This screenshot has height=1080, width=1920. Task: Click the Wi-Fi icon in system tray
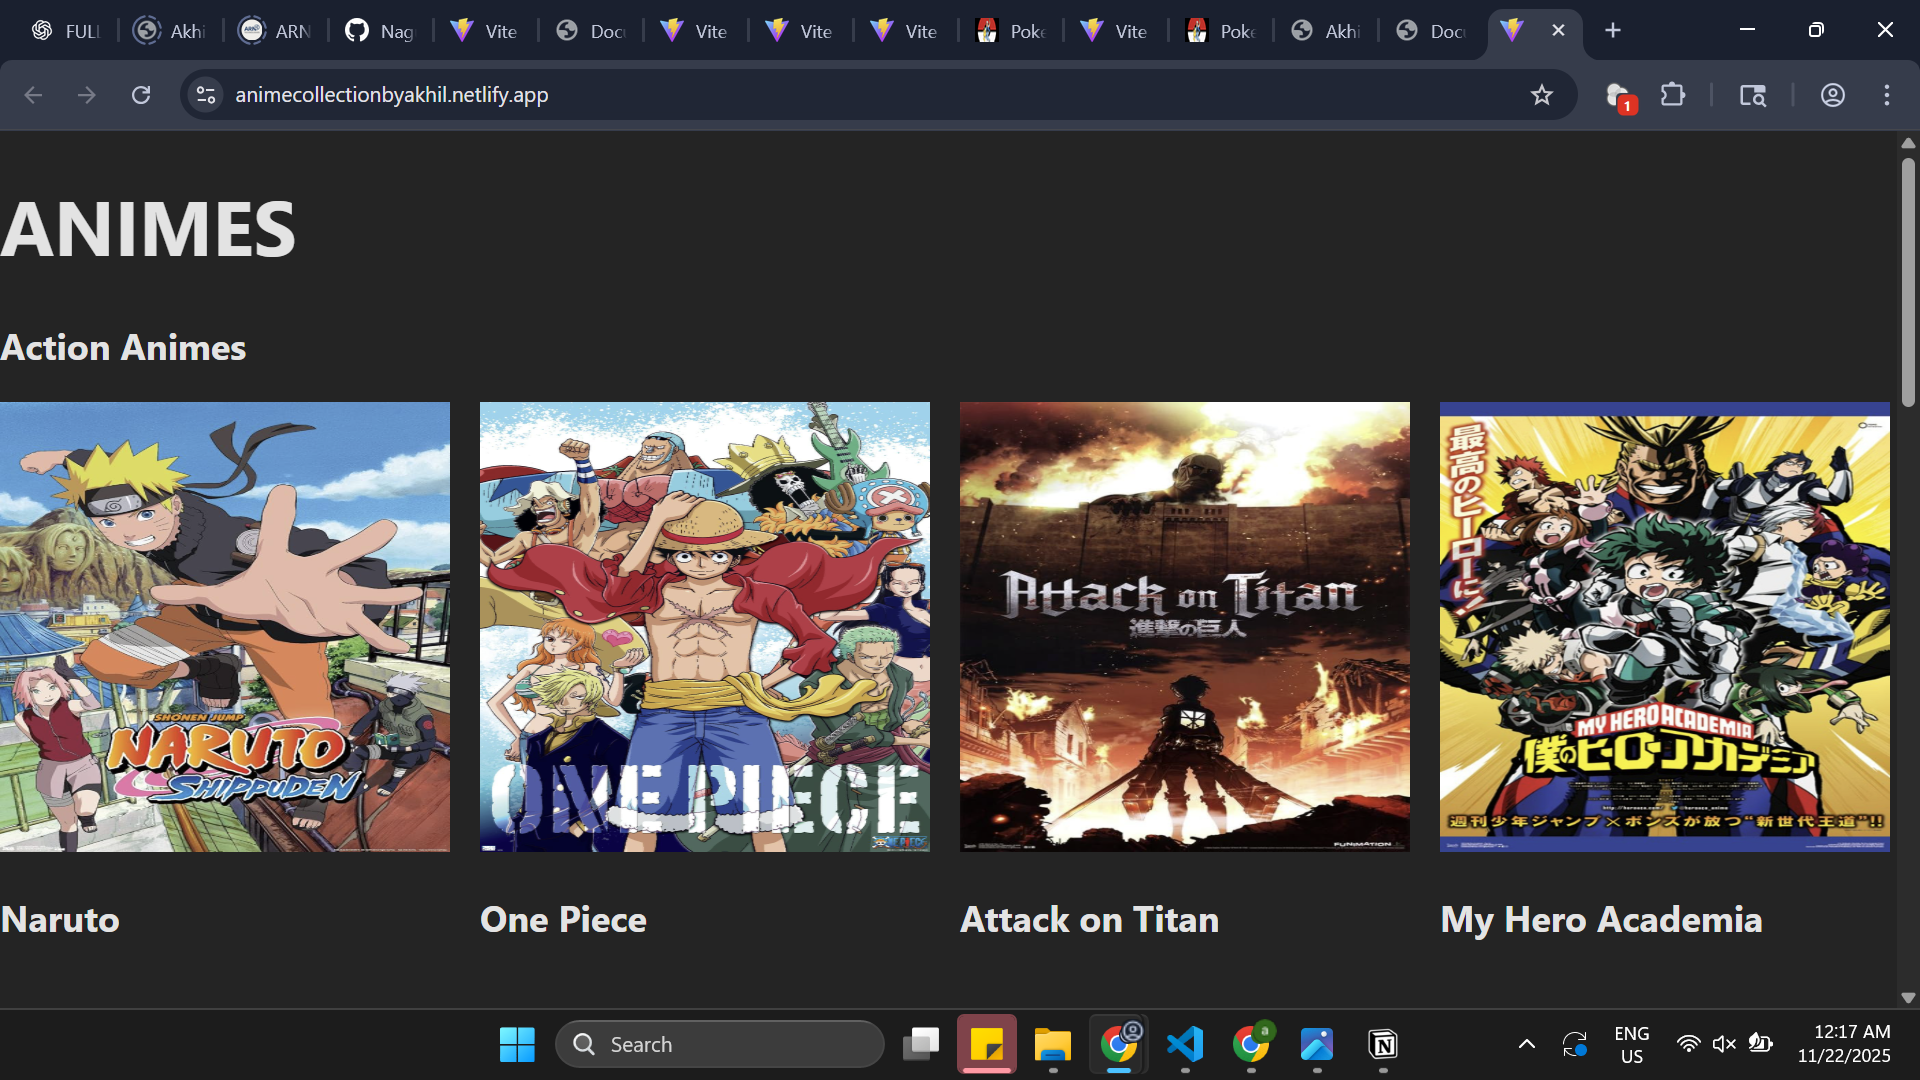click(1689, 1043)
